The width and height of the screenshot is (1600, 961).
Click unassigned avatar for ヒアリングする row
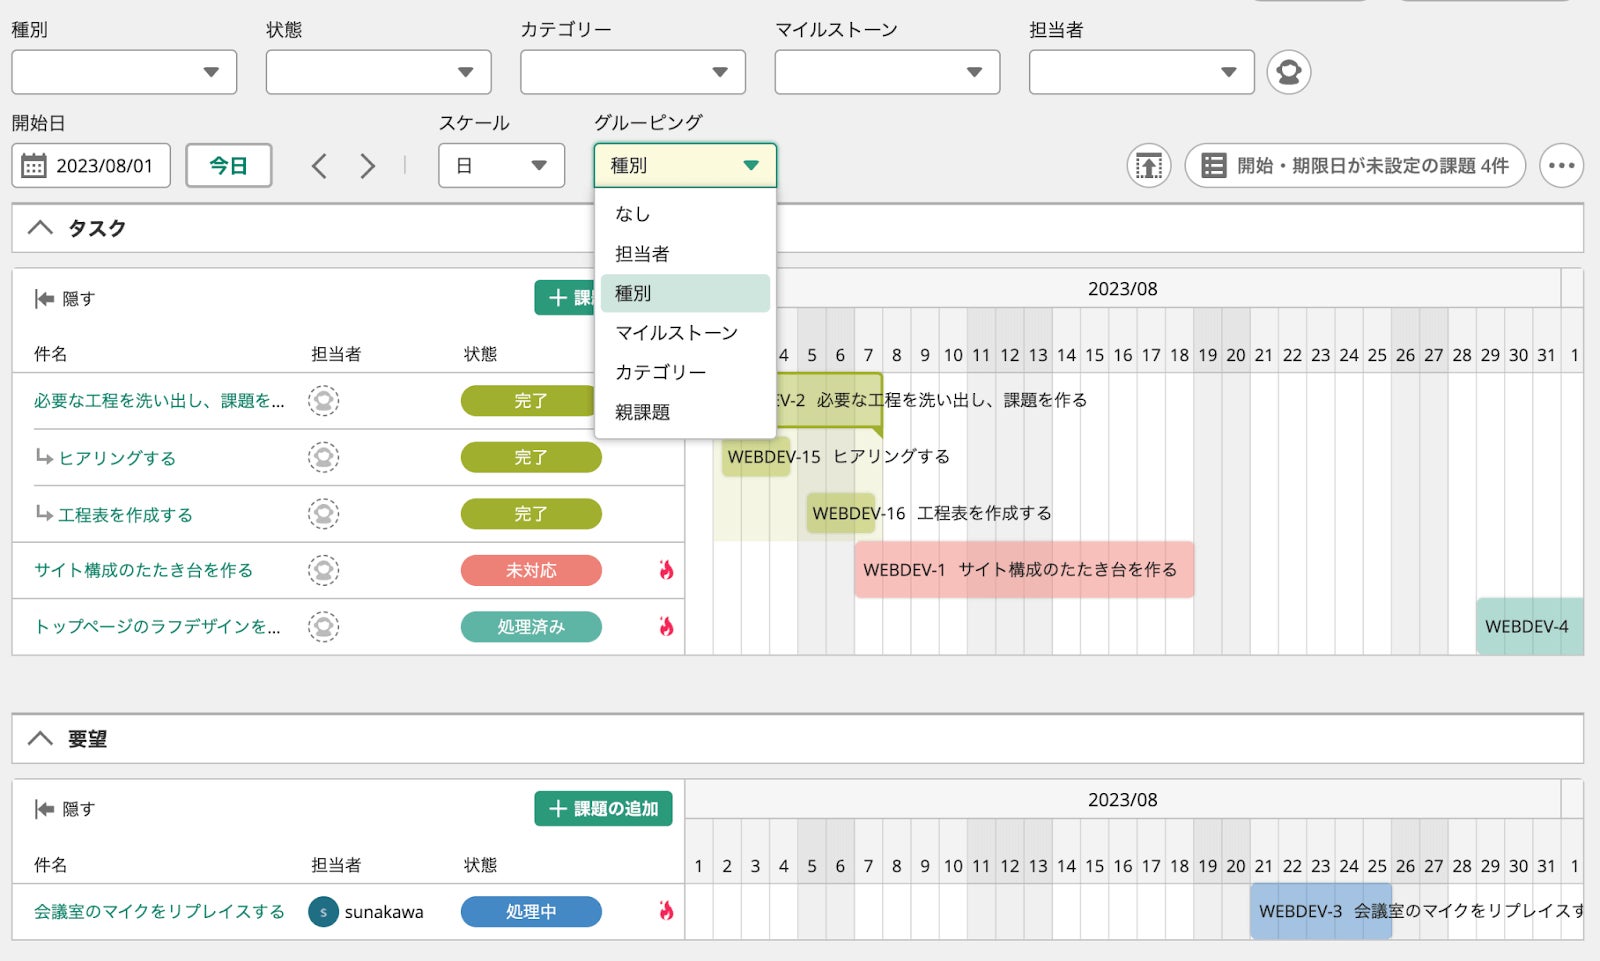(323, 458)
